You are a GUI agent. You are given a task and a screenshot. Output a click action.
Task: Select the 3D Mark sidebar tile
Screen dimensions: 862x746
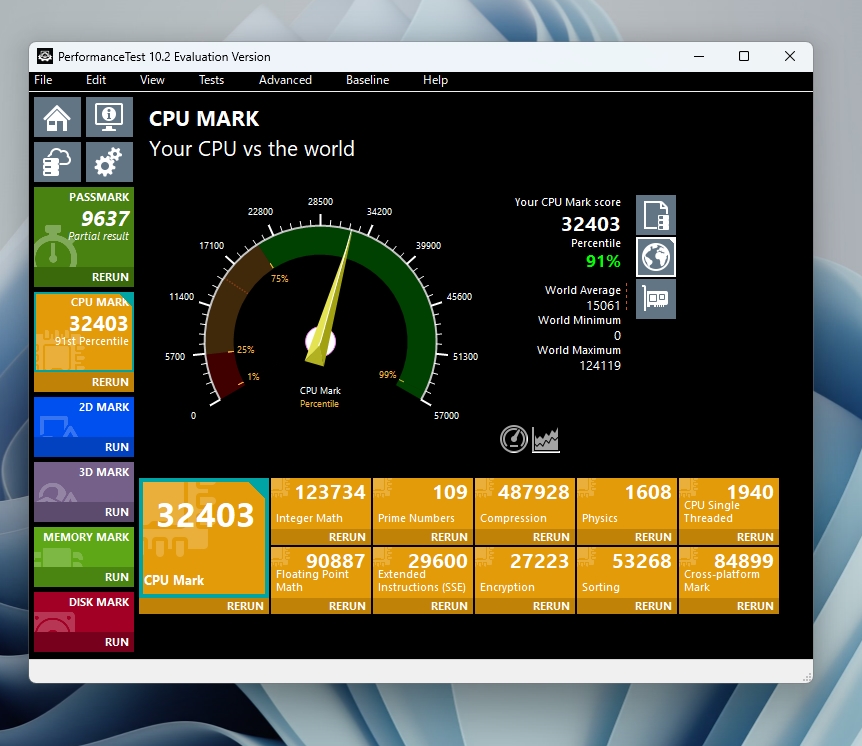84,482
